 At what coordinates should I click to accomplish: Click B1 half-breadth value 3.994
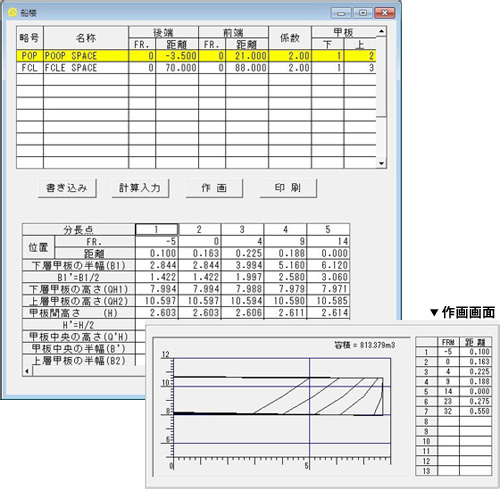coord(242,265)
